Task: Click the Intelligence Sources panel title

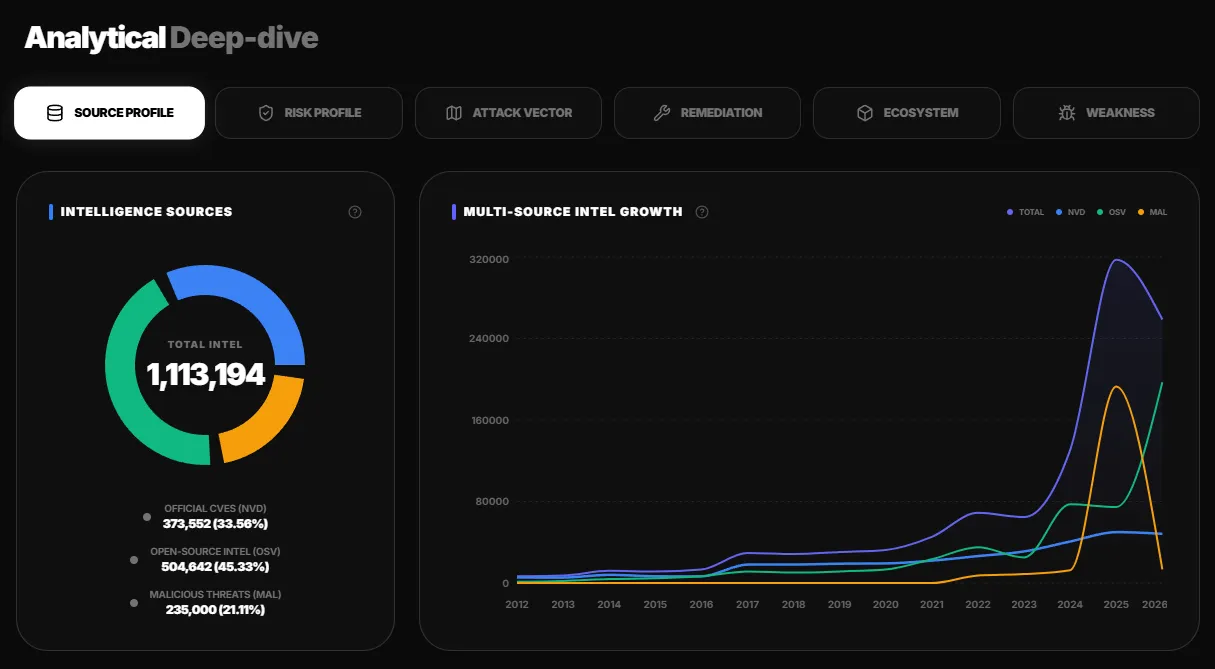Action: click(x=146, y=212)
